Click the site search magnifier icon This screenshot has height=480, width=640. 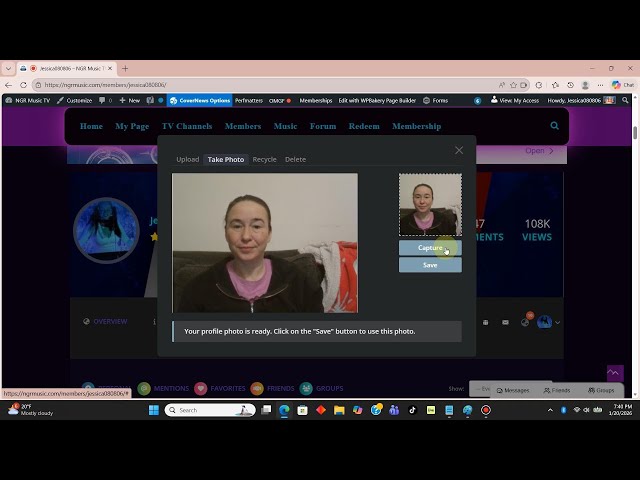coord(554,126)
